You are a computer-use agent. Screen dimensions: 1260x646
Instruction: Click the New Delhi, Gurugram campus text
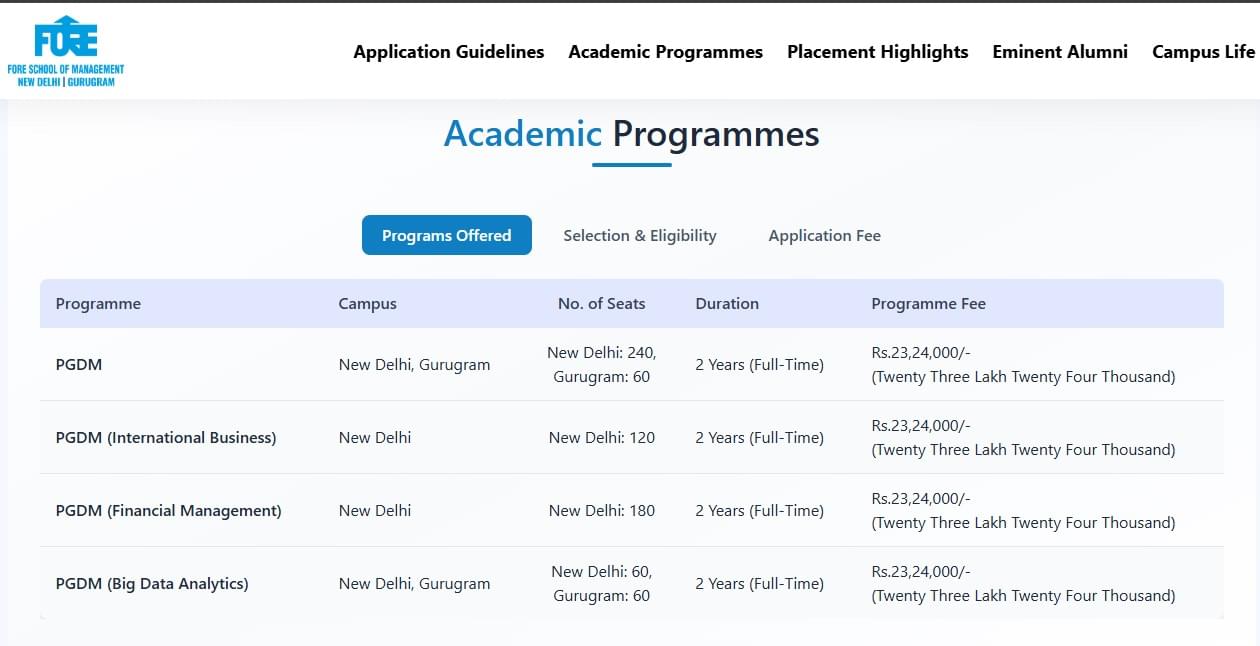pos(414,364)
